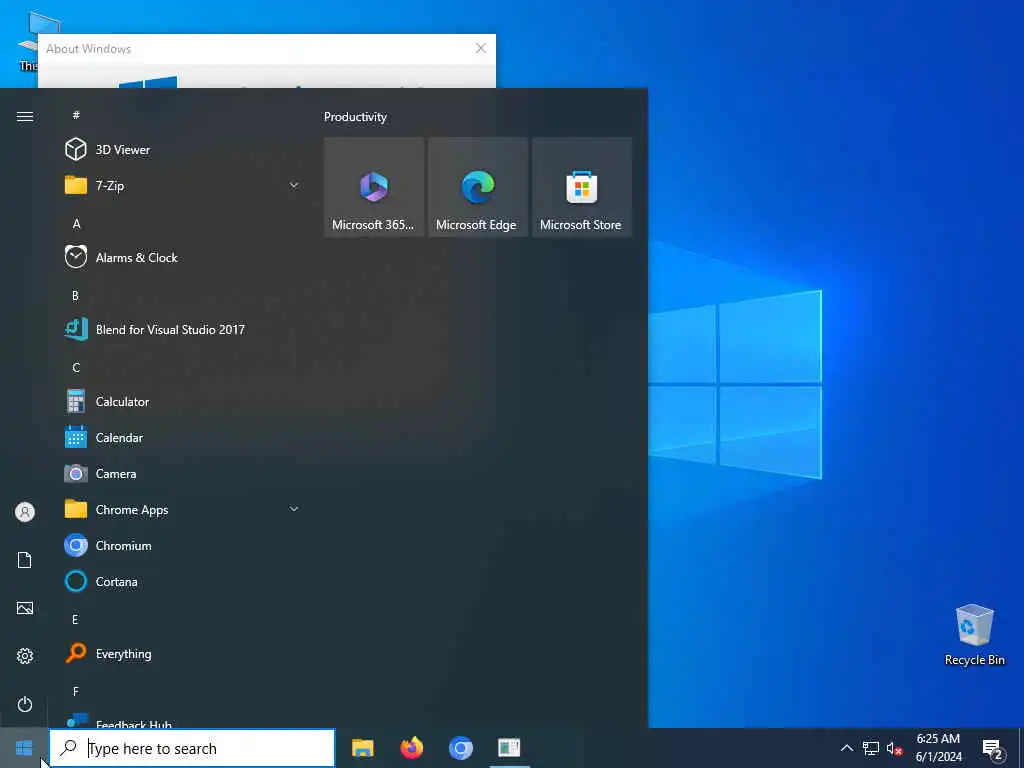Viewport: 1024px width, 768px height.
Task: Open the Microsoft Edge tile
Action: click(x=477, y=187)
